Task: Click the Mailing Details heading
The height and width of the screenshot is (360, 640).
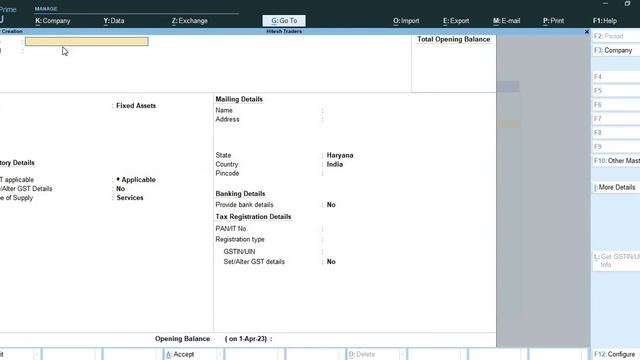Action: coord(239,99)
